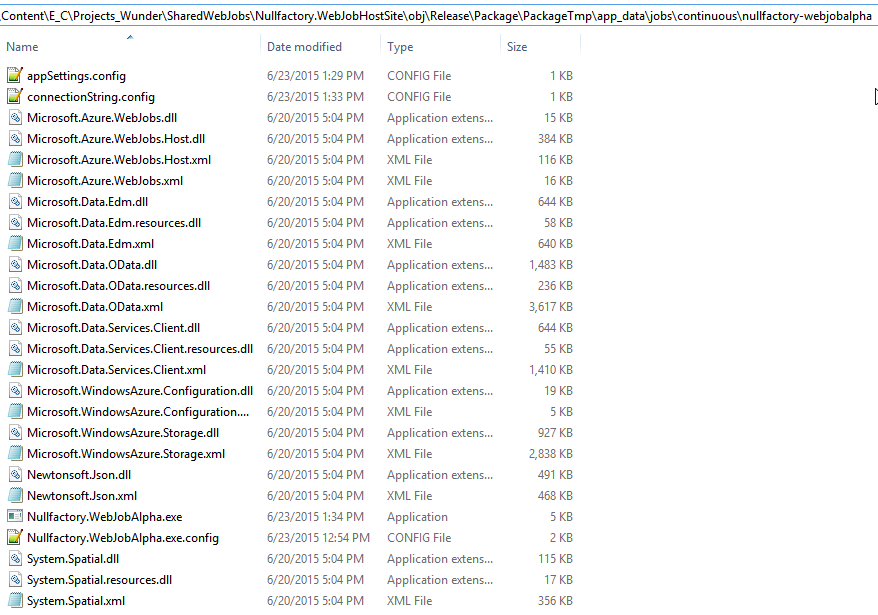
Task: Select the Microsoft.Azure.WebJobs.dll file name
Action: point(102,118)
